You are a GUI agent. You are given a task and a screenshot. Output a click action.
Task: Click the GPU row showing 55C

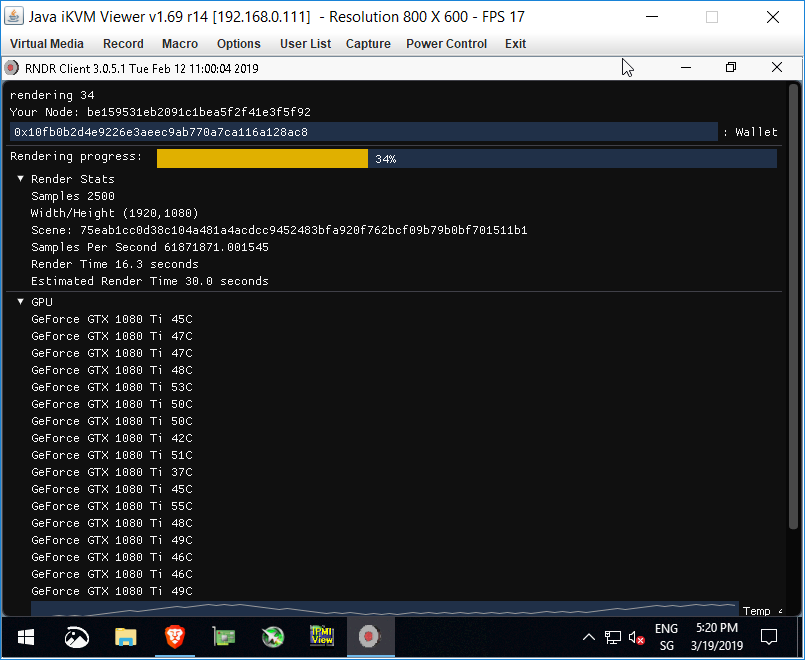coord(112,506)
